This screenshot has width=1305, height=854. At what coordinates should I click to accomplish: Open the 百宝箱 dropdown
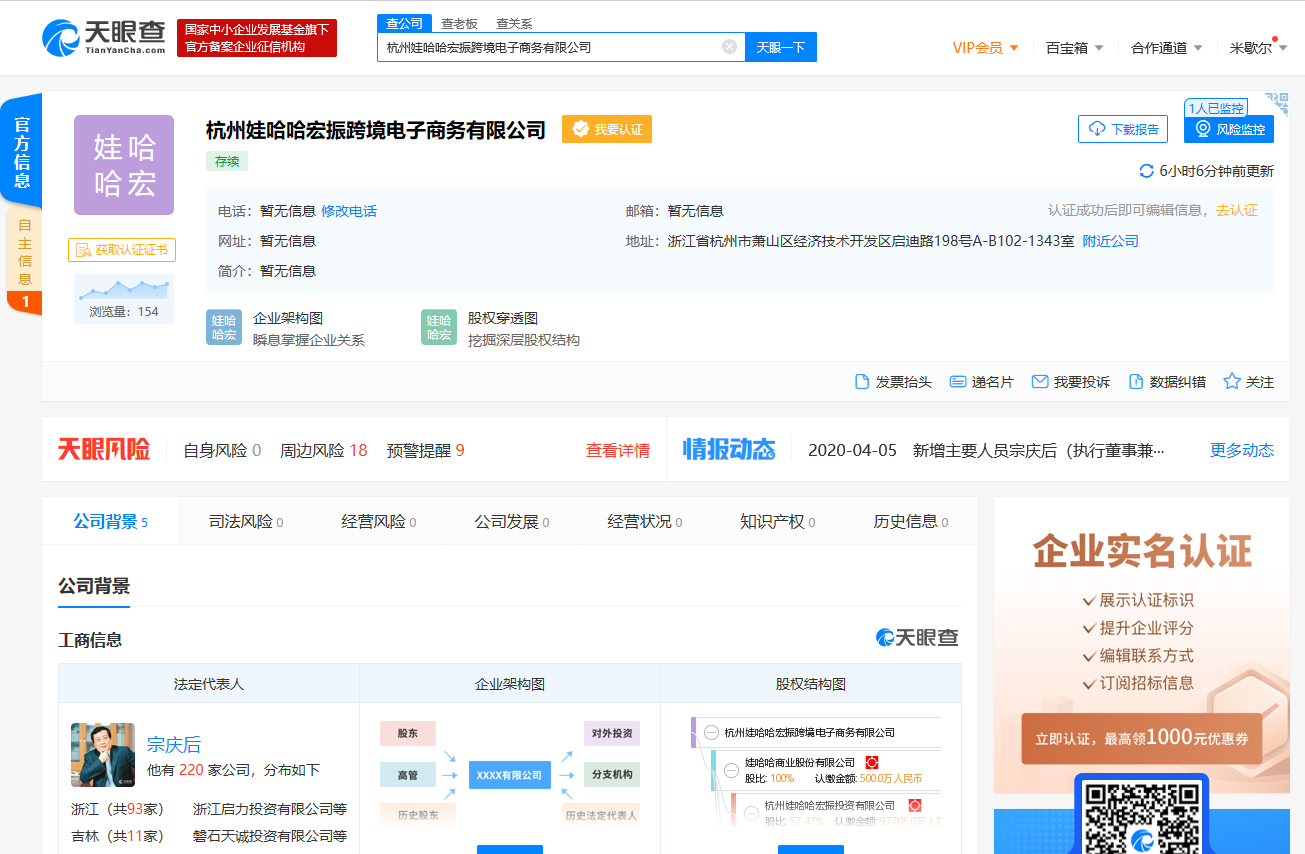point(1075,47)
